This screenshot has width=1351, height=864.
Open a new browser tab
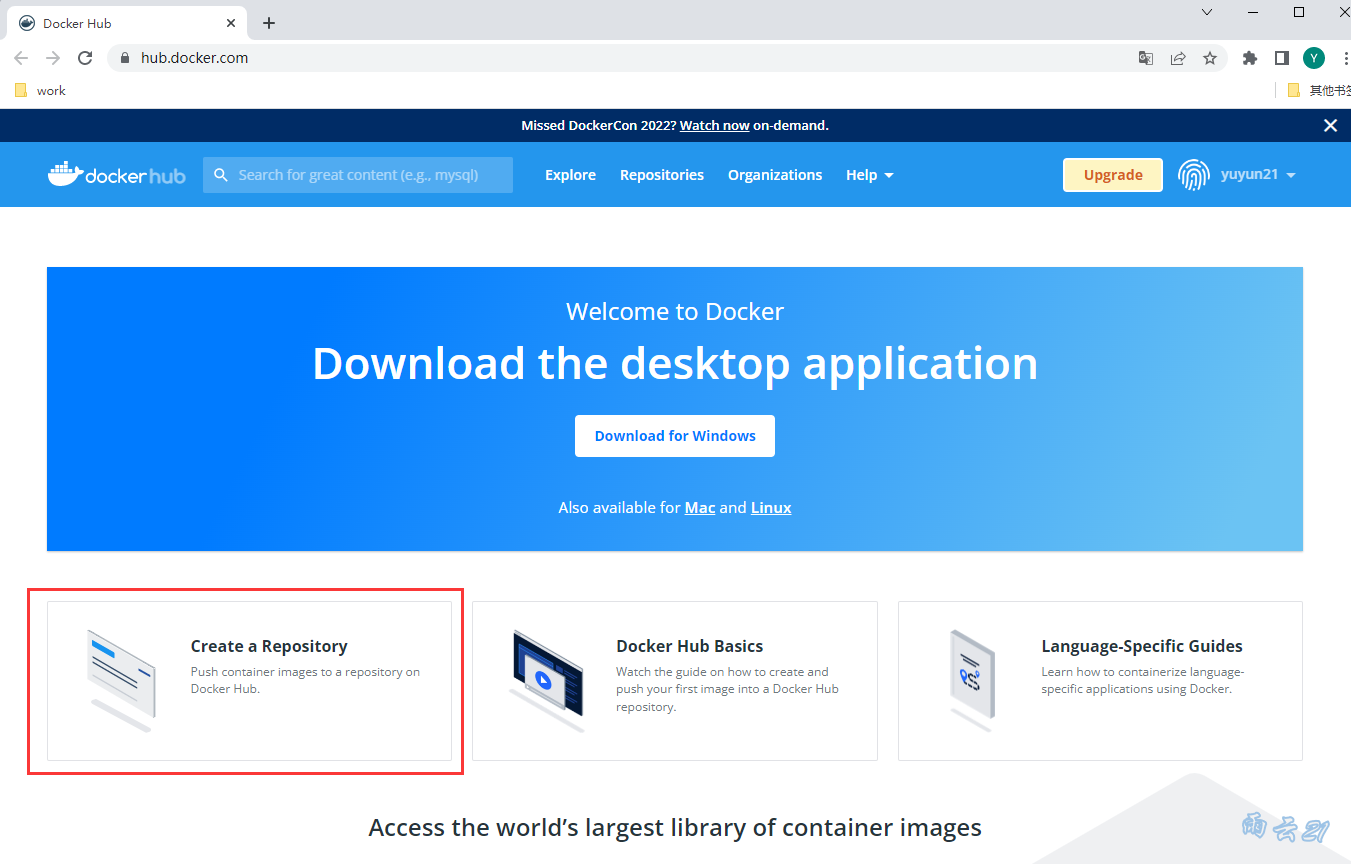click(269, 23)
